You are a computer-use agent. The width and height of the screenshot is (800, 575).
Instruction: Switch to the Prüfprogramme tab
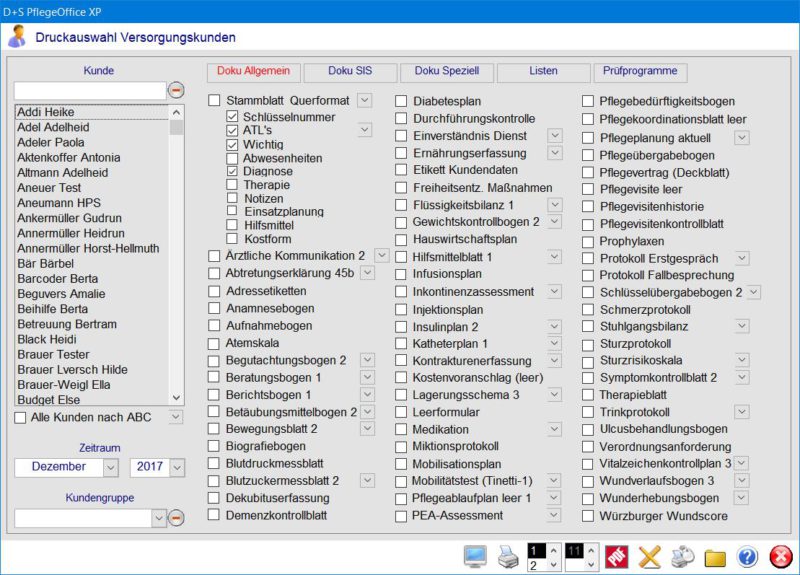[x=640, y=71]
